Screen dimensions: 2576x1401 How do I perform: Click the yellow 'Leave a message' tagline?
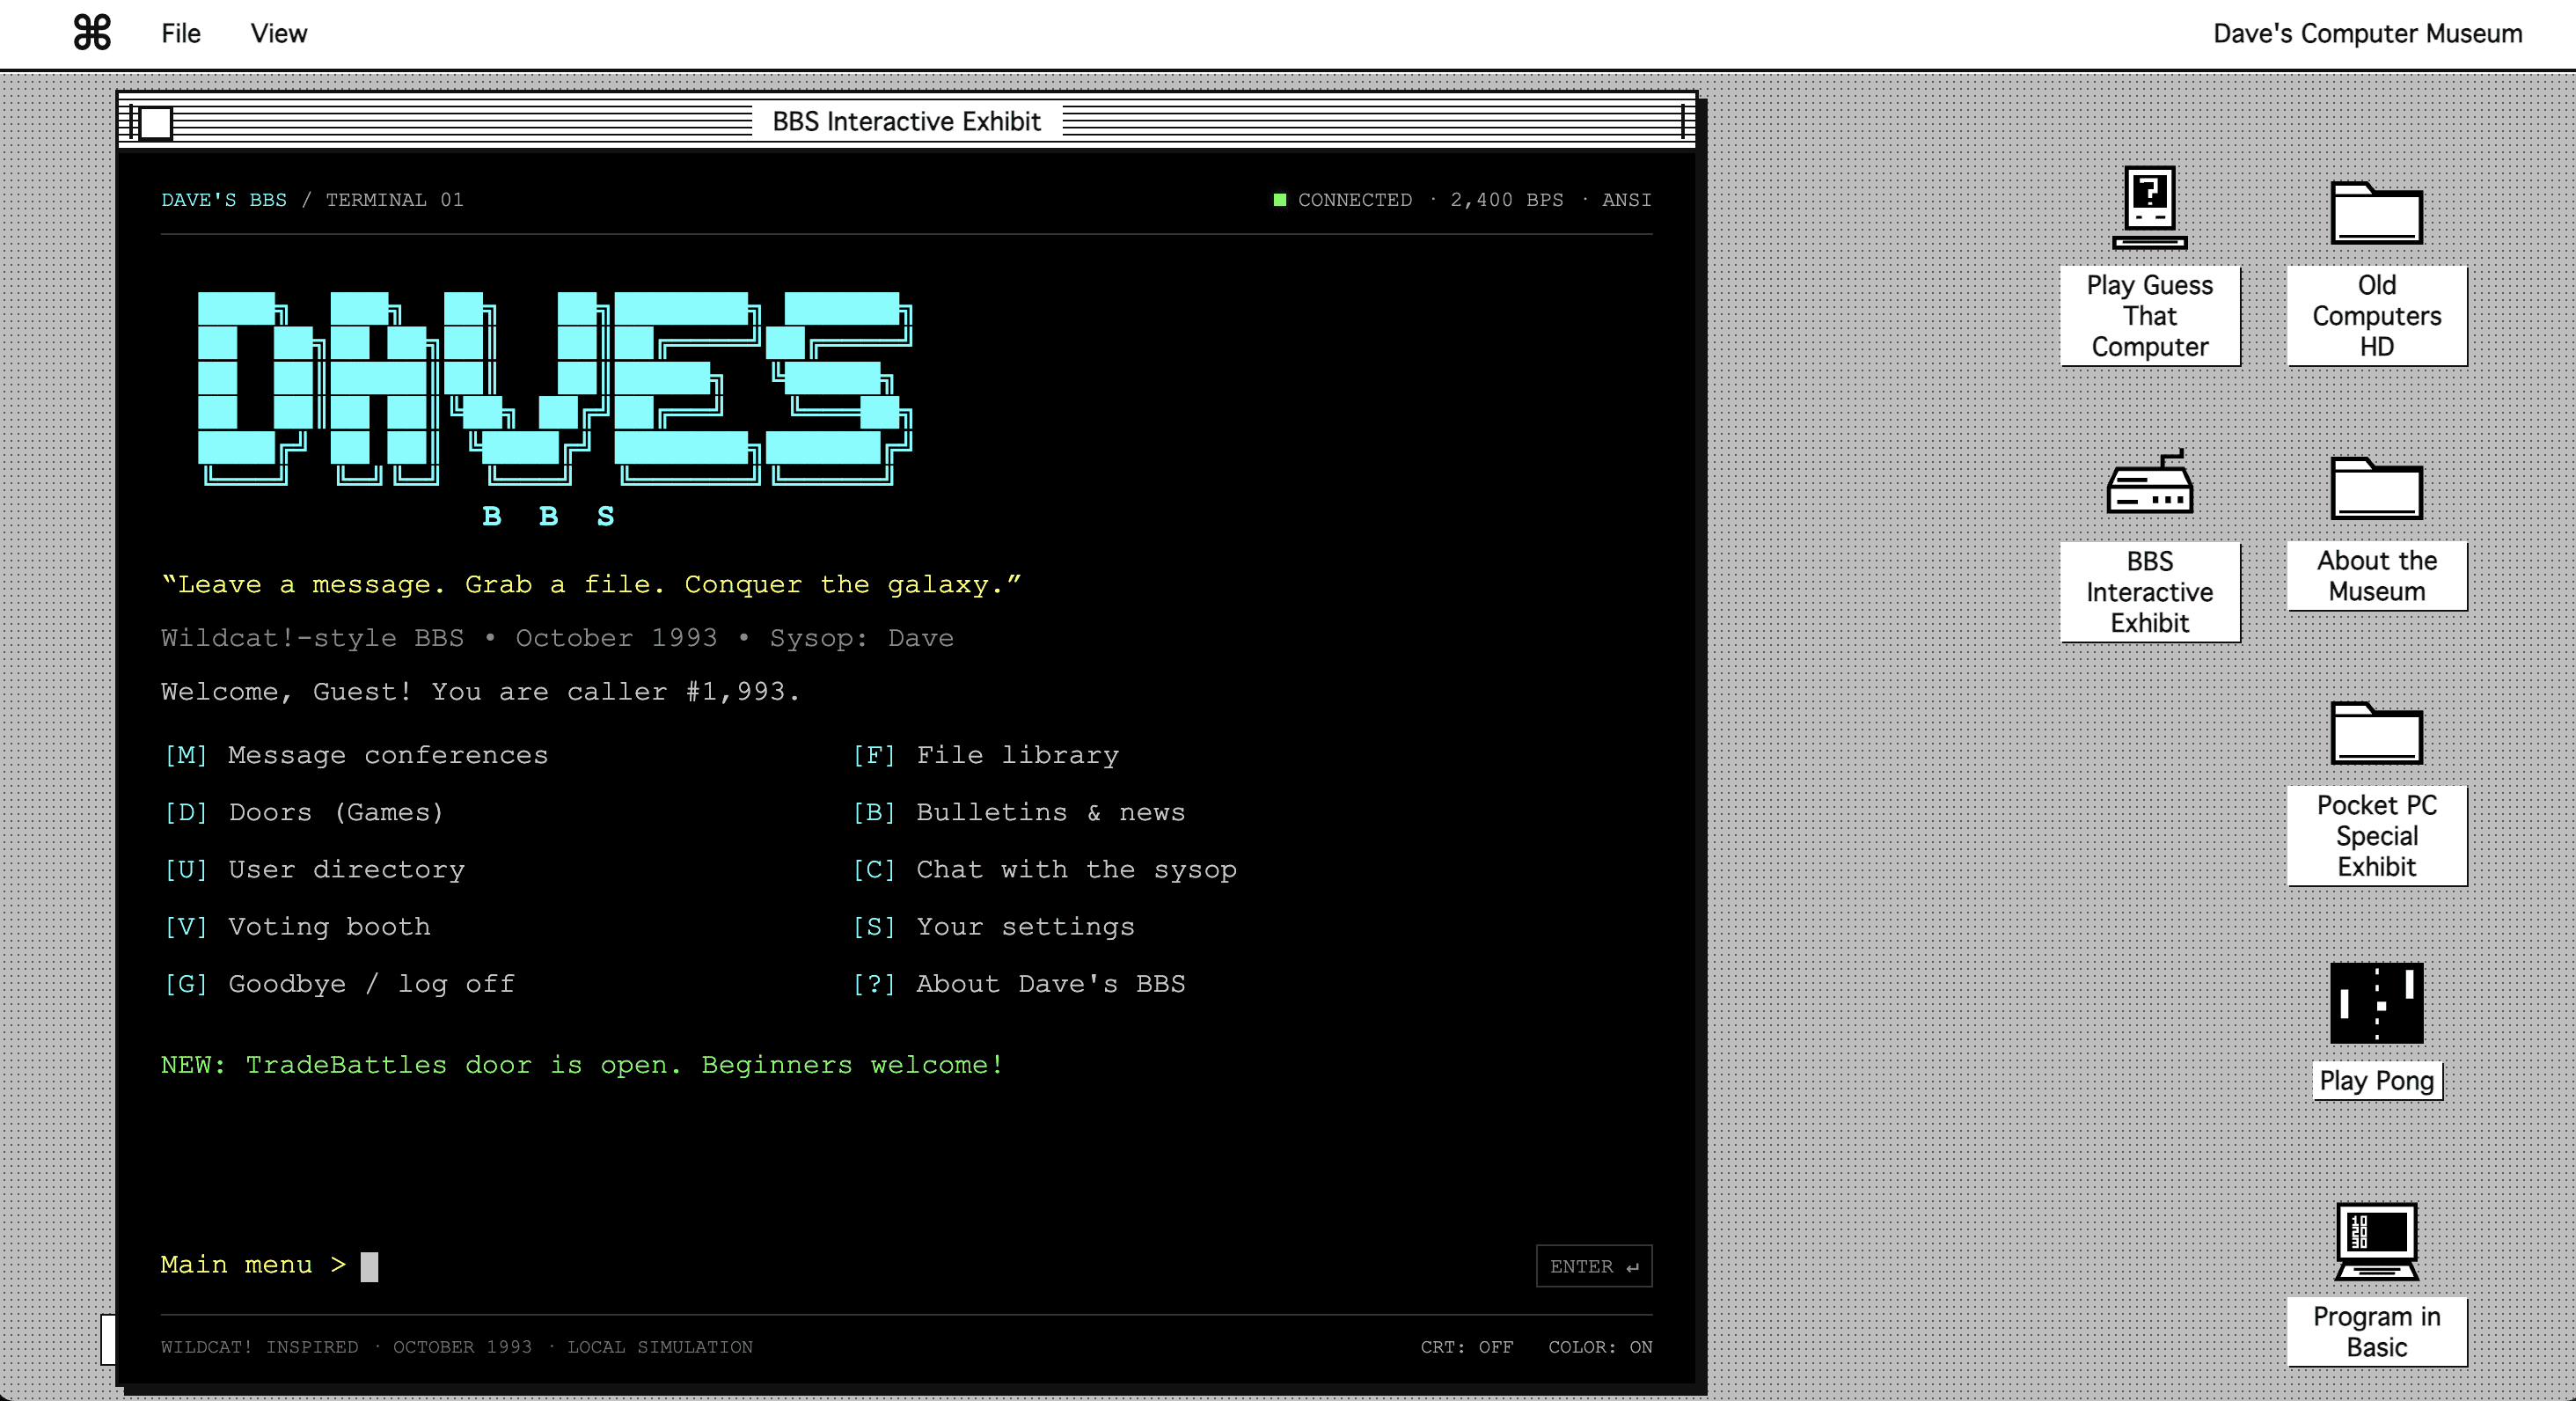pos(591,584)
